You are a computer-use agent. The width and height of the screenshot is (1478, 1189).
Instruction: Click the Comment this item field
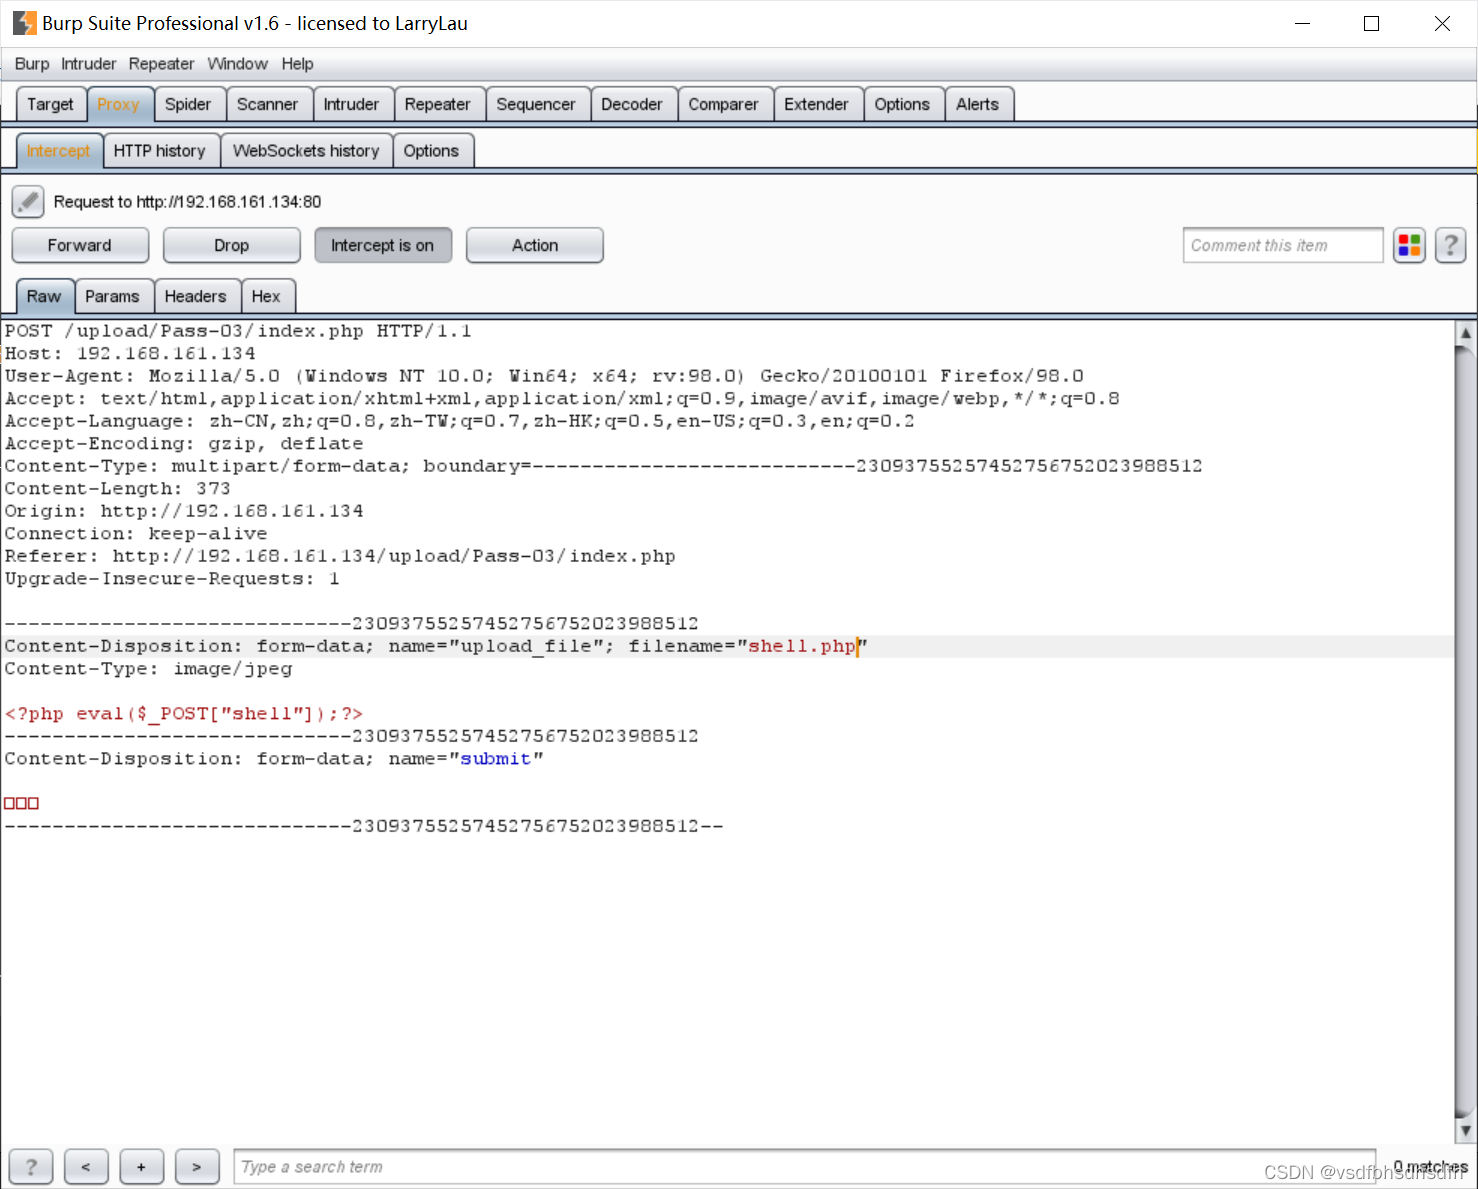pyautogui.click(x=1283, y=245)
